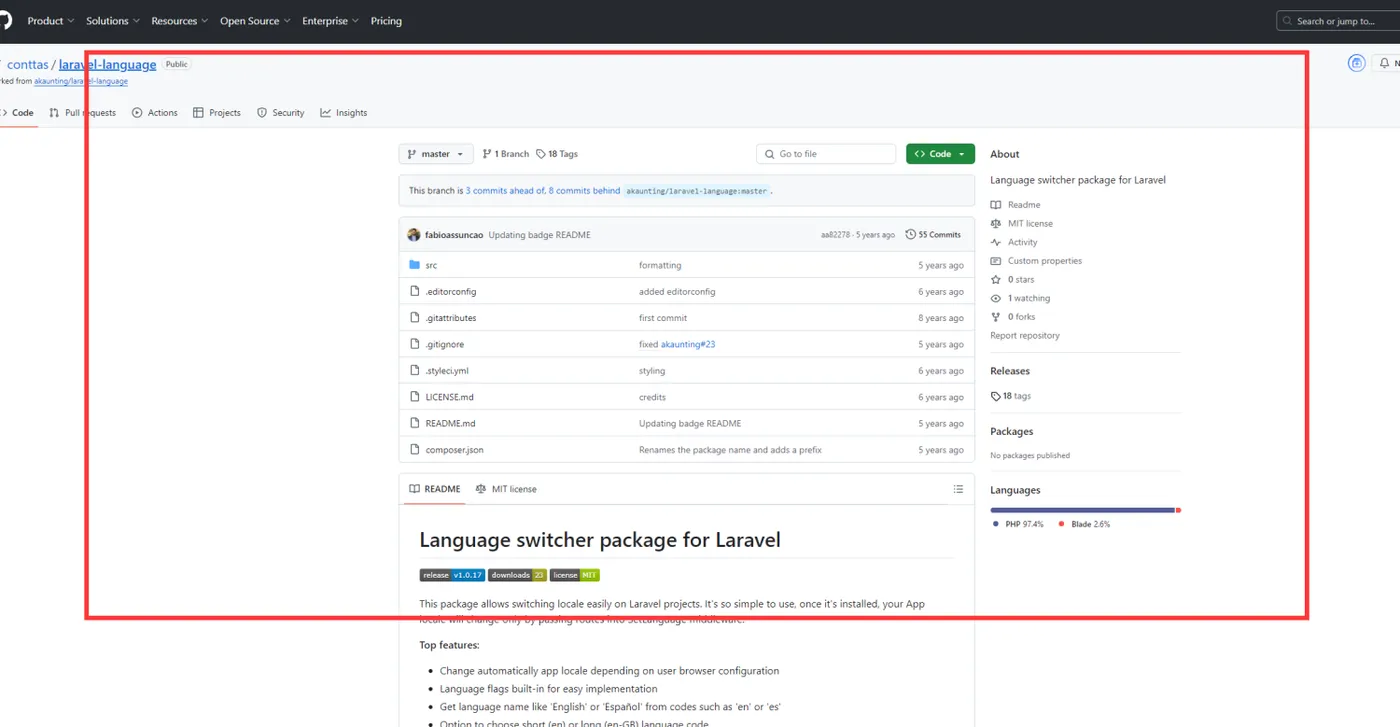Open the Projects tab
This screenshot has width=1400, height=727.
click(x=217, y=113)
